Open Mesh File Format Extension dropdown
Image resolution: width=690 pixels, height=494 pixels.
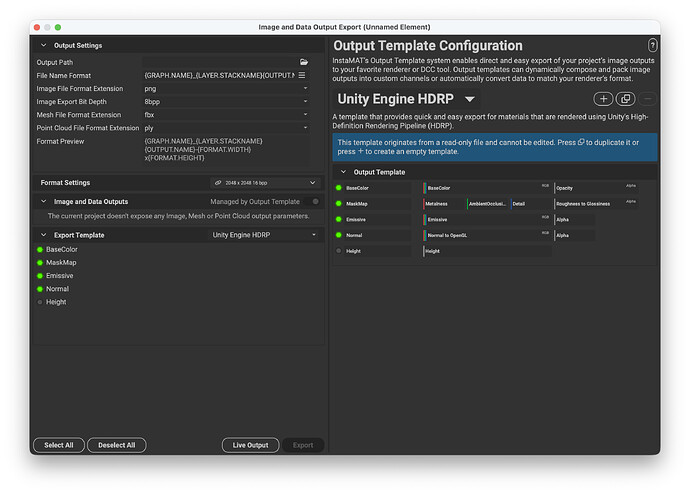[226, 115]
